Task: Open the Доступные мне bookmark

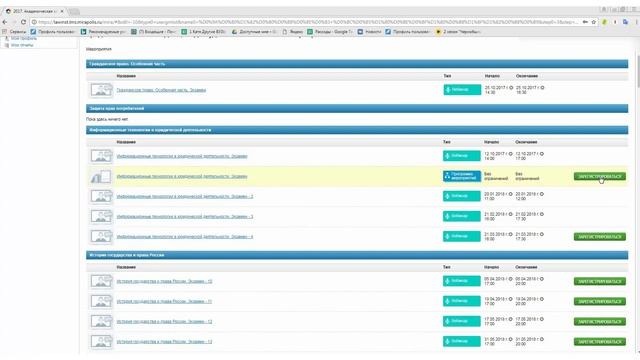Action: [x=254, y=31]
